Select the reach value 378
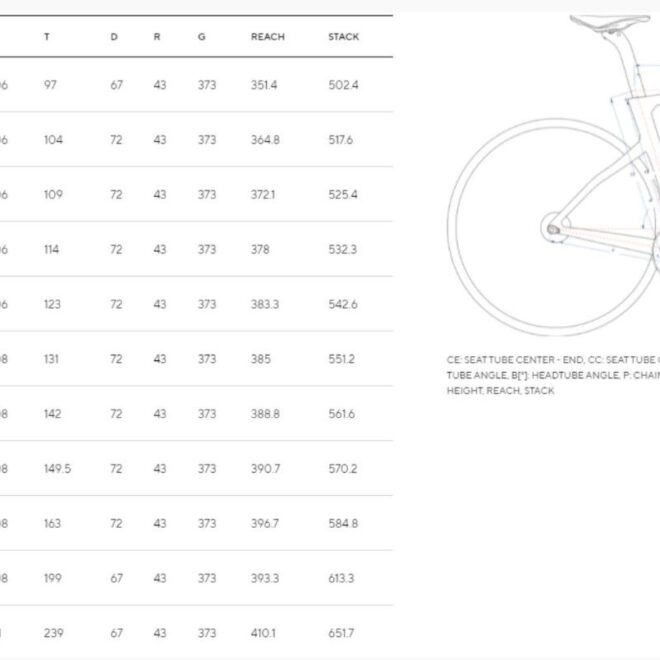660x660 pixels. tap(260, 249)
